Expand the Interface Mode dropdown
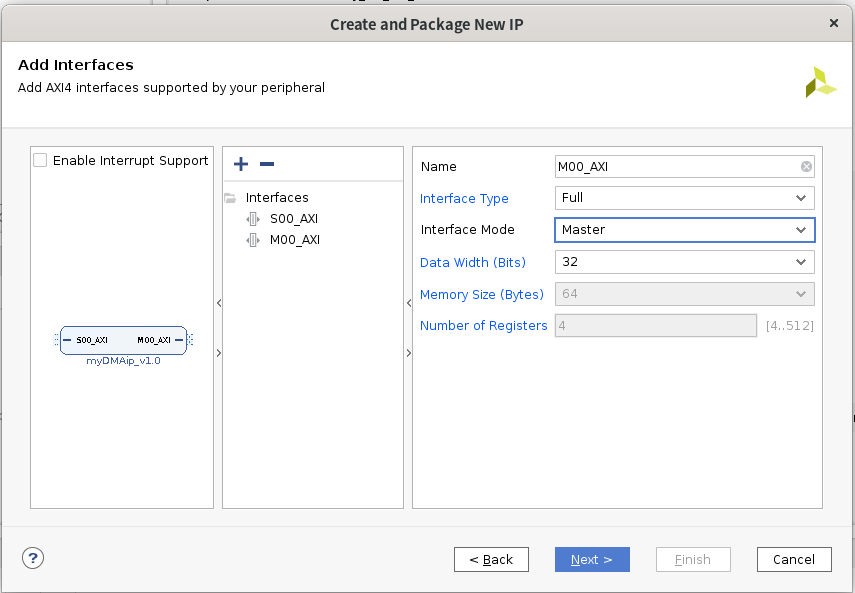The width and height of the screenshot is (855, 593). (685, 230)
